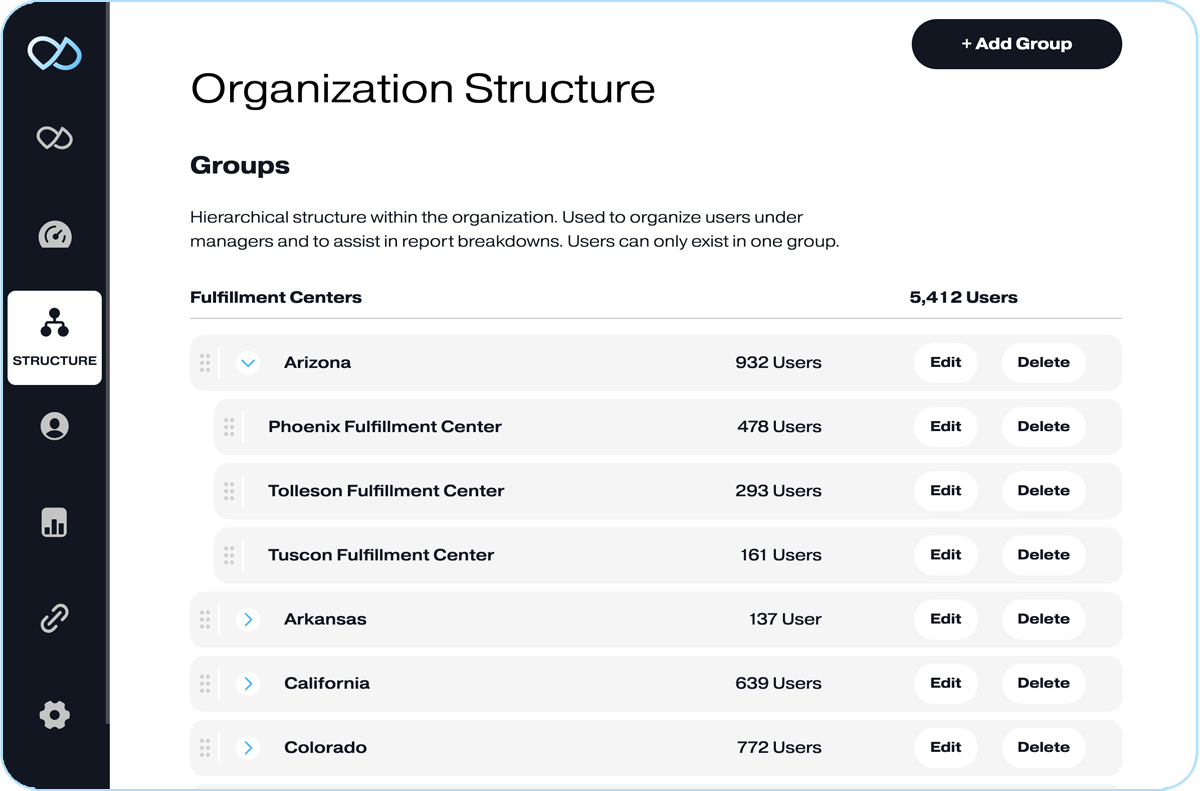The image size is (1200, 791).
Task: Open the user profile sidebar icon
Action: [x=55, y=426]
